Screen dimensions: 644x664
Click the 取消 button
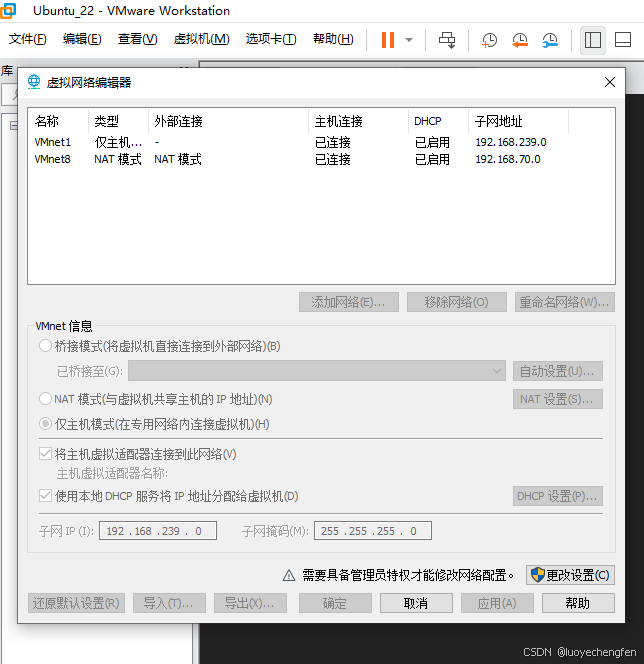(x=416, y=603)
